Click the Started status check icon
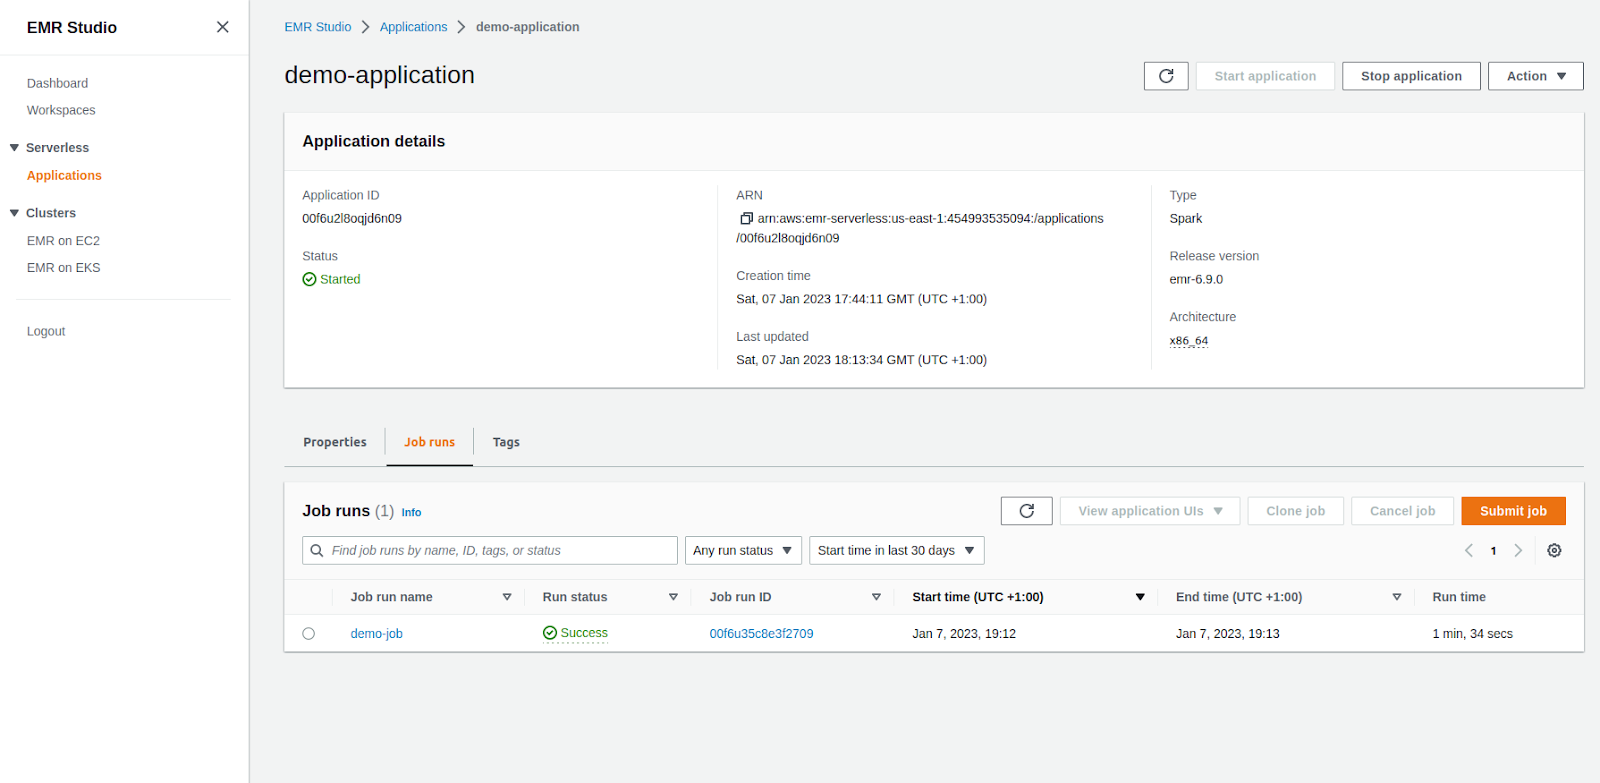The height and width of the screenshot is (783, 1600). (309, 279)
